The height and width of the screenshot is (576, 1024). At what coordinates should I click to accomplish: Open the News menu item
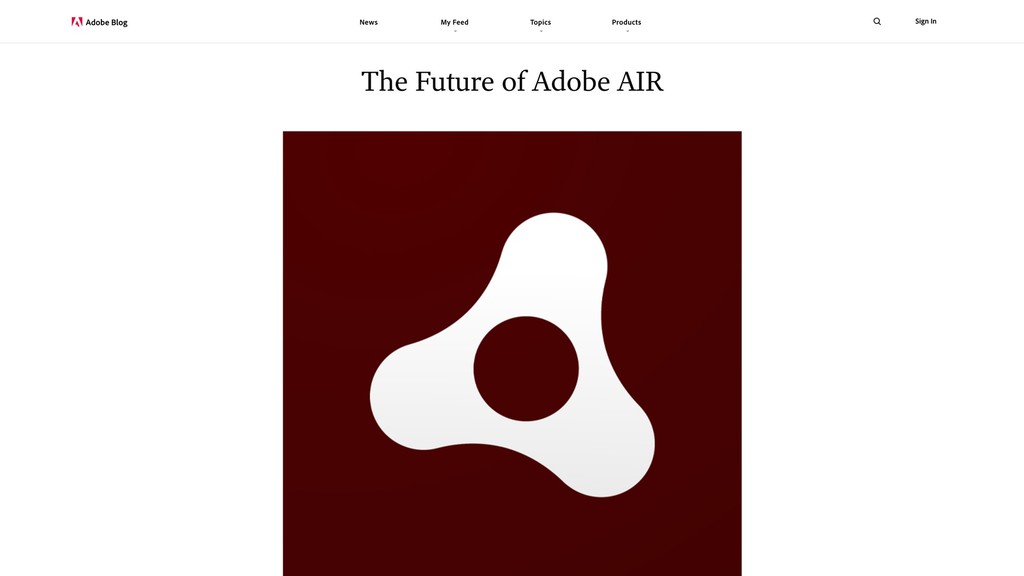coord(368,22)
